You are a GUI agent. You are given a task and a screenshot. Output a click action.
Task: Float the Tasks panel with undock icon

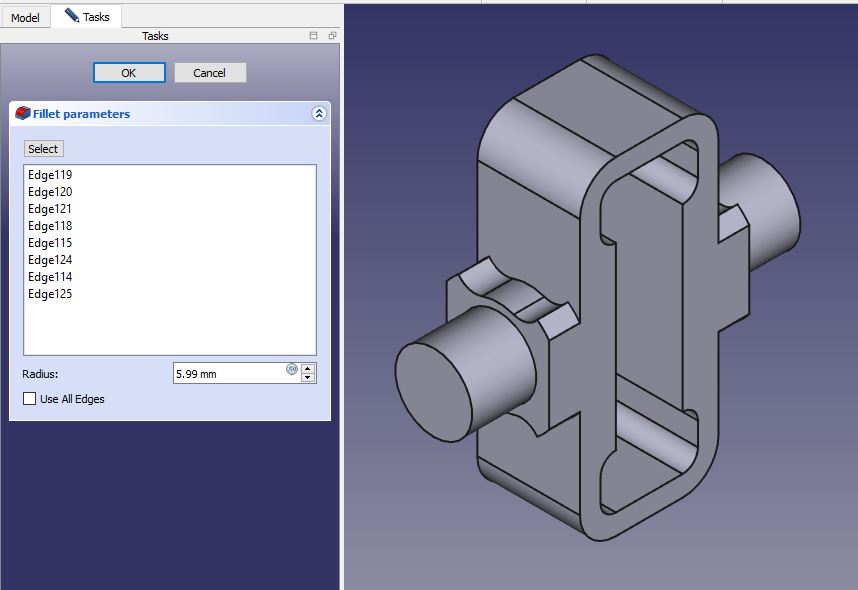(x=332, y=36)
